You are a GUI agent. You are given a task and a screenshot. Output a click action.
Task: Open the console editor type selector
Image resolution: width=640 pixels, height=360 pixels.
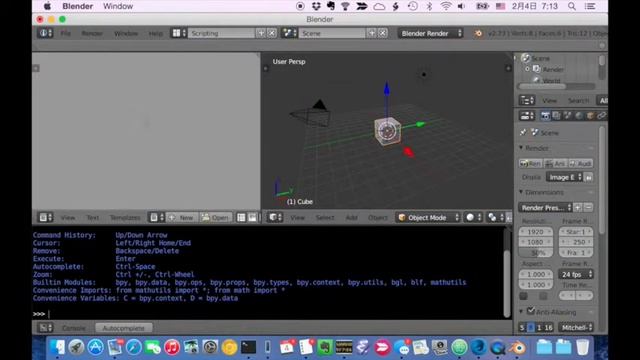point(45,327)
